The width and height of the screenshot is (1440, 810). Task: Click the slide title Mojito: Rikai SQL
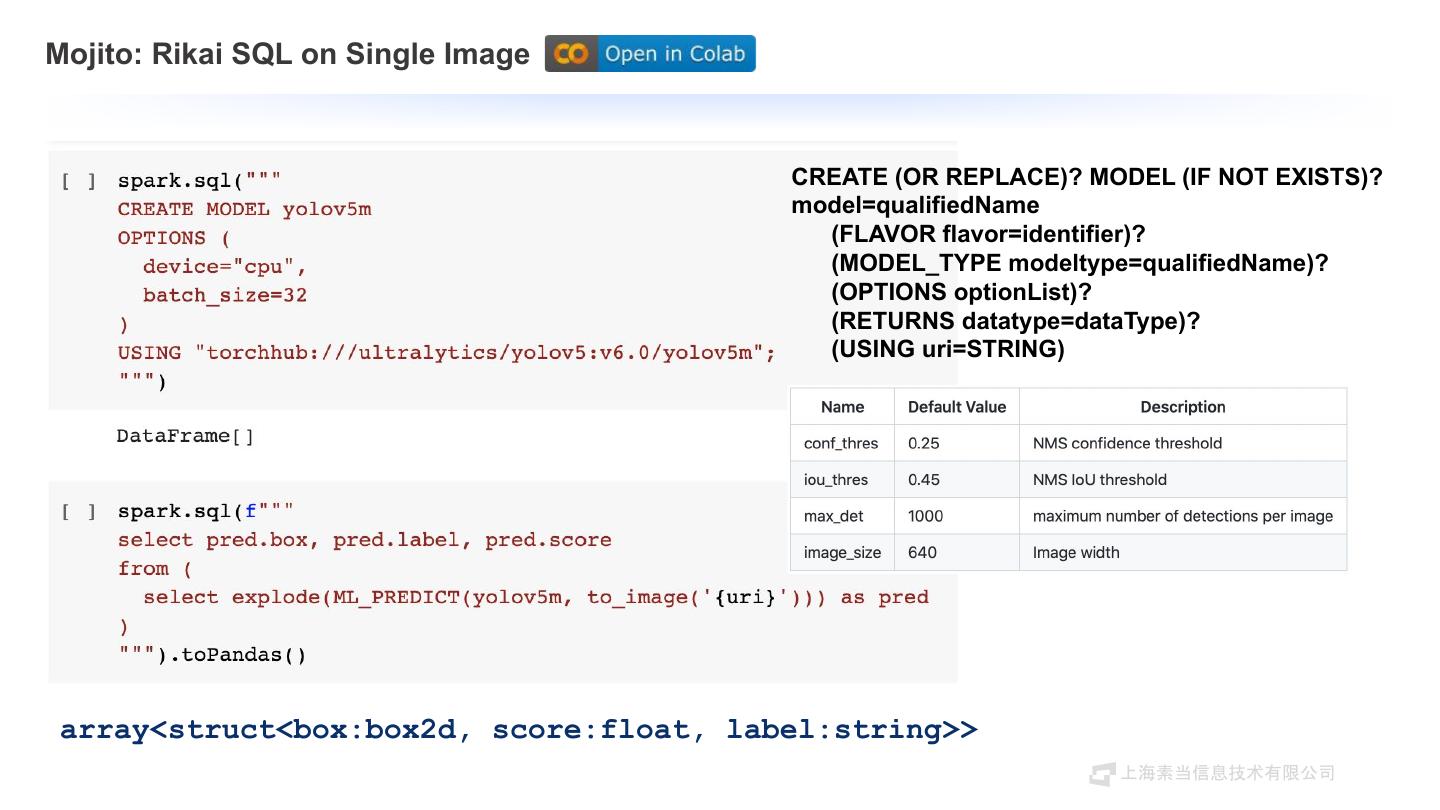288,54
